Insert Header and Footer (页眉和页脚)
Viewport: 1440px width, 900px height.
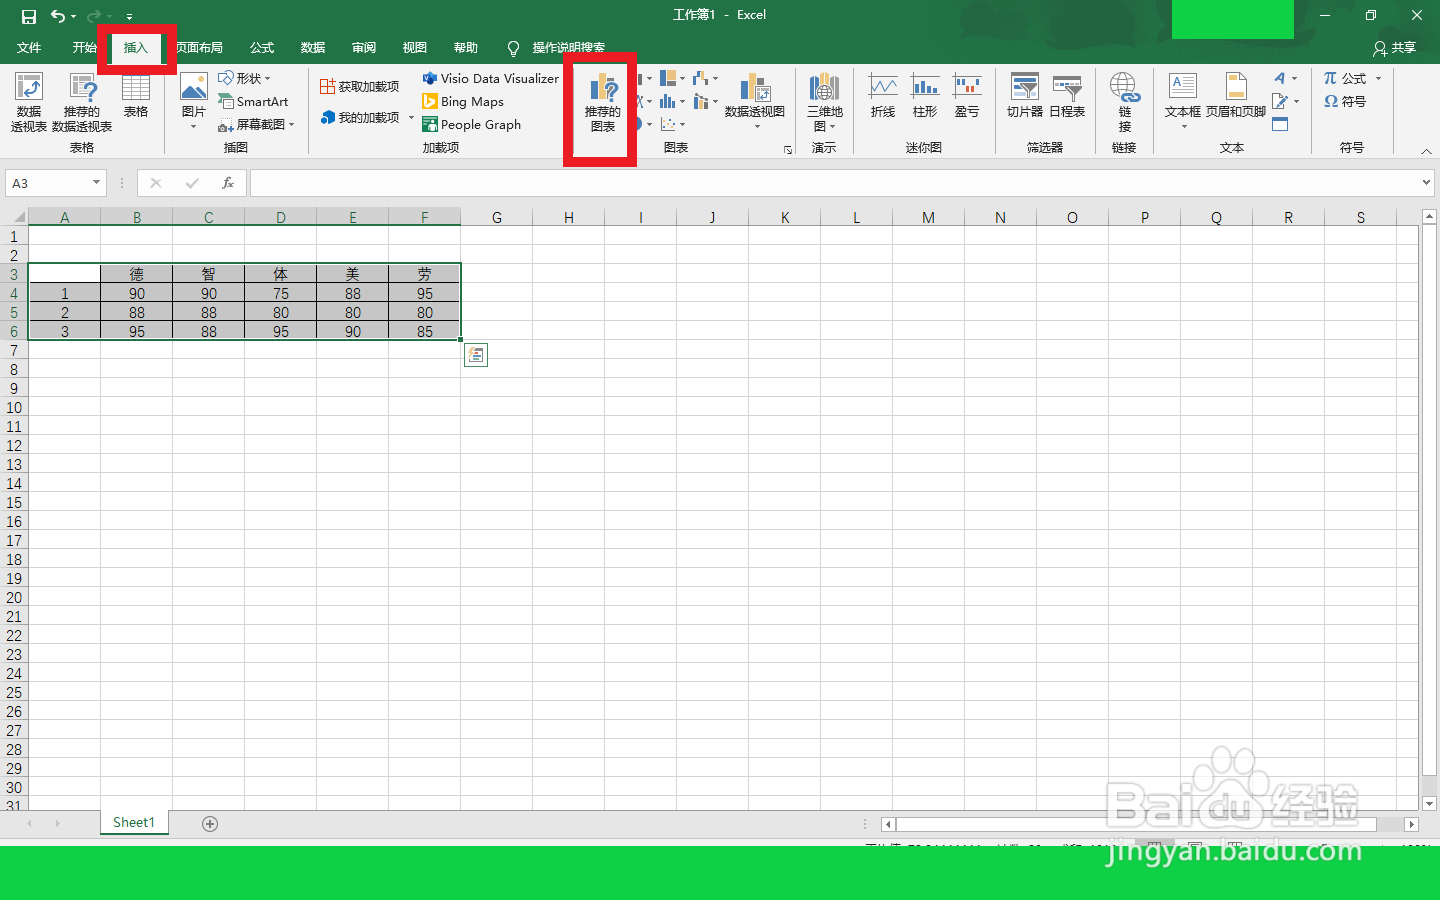[x=1236, y=96]
